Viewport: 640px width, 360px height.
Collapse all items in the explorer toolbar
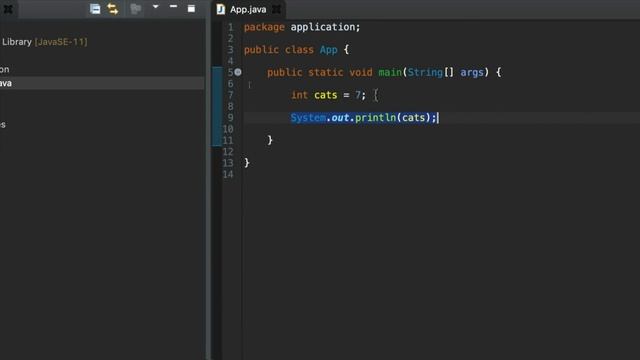click(x=95, y=9)
